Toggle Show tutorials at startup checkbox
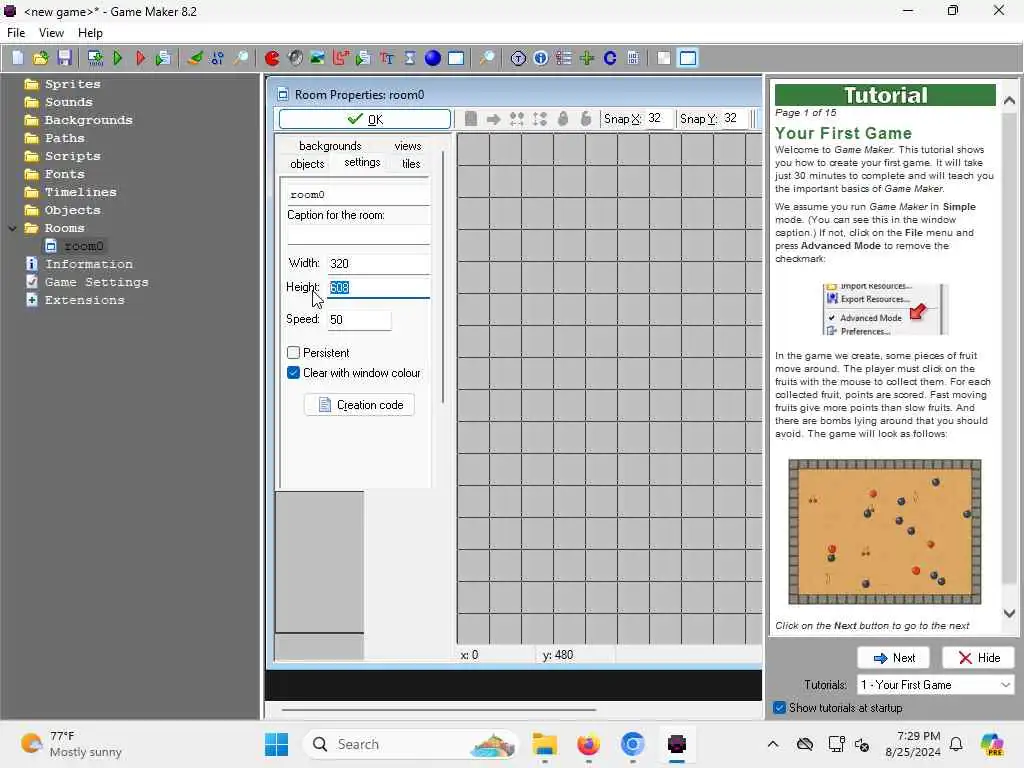 [x=779, y=708]
